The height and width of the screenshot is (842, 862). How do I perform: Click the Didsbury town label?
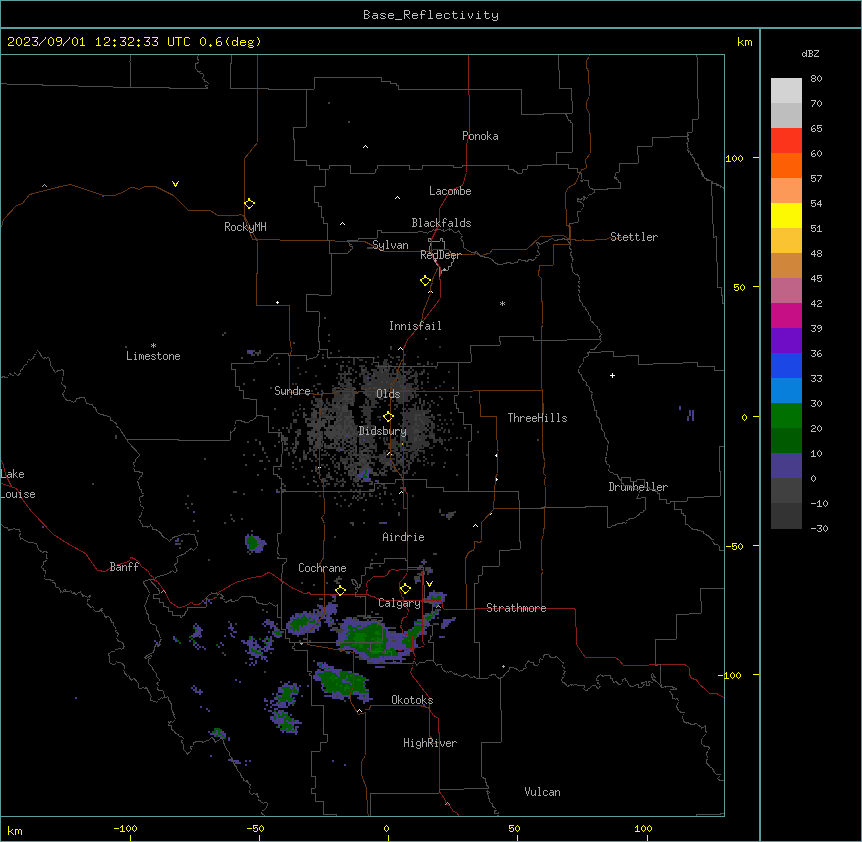click(383, 431)
